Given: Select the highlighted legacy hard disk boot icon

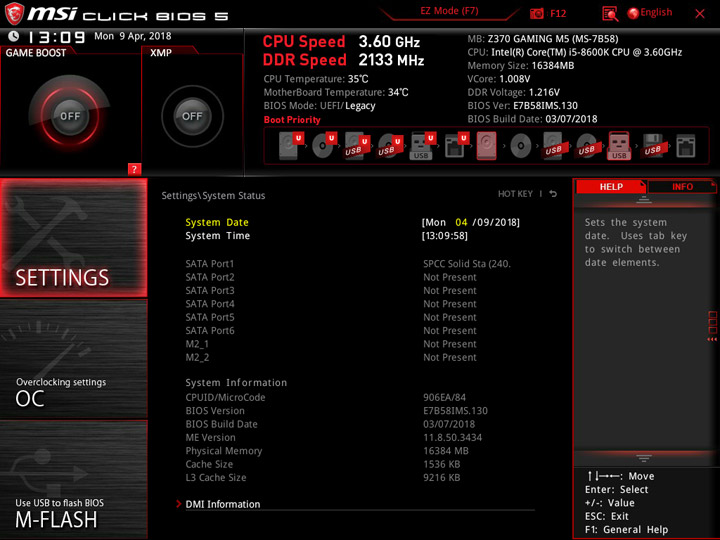Looking at the screenshot, I should [487, 146].
